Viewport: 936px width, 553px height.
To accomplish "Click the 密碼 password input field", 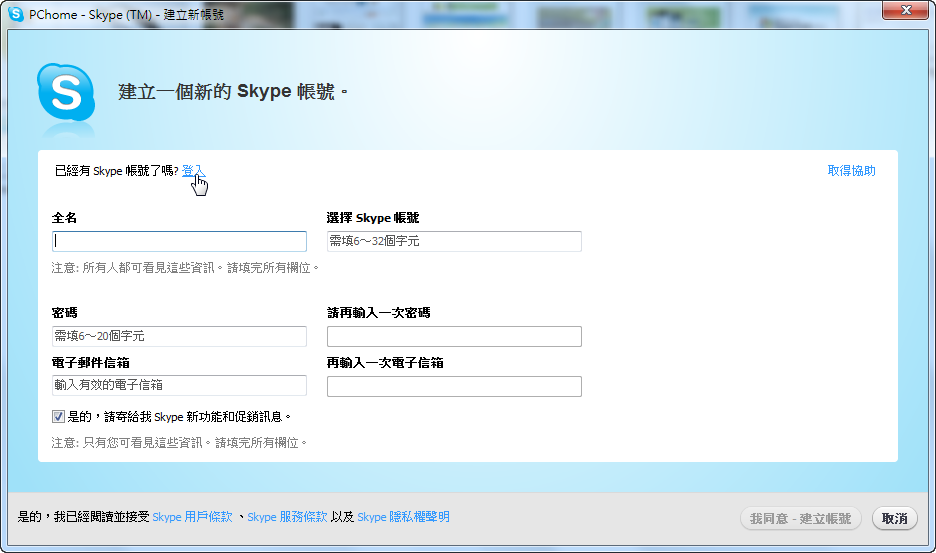I will click(179, 336).
